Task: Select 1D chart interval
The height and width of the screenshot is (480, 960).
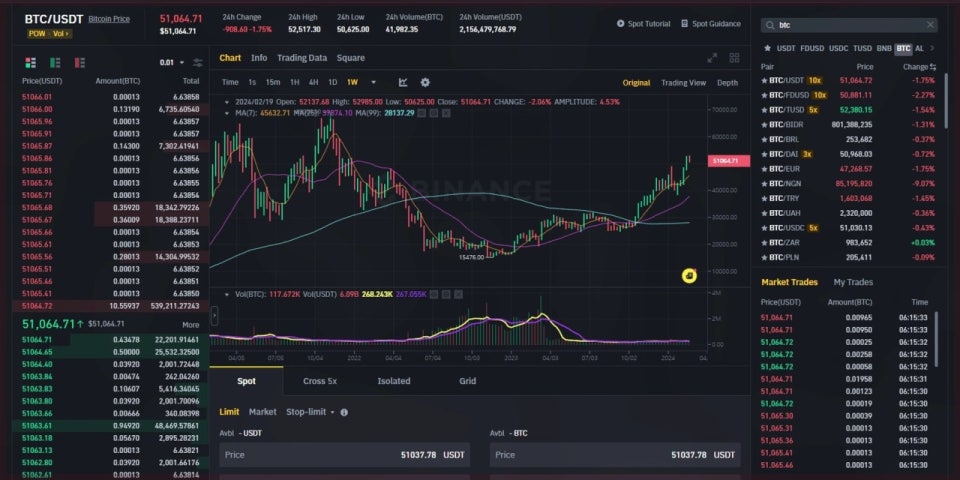Action: coord(332,82)
